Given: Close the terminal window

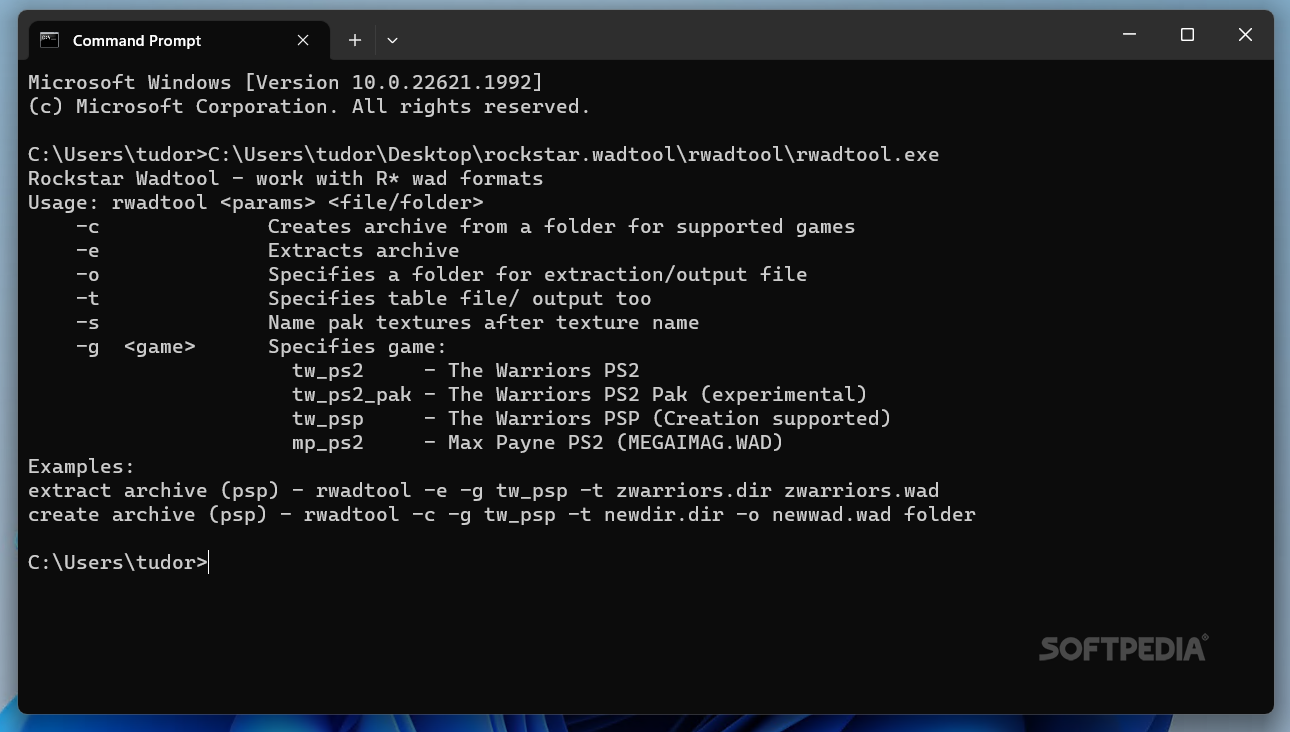Looking at the screenshot, I should click(1245, 34).
